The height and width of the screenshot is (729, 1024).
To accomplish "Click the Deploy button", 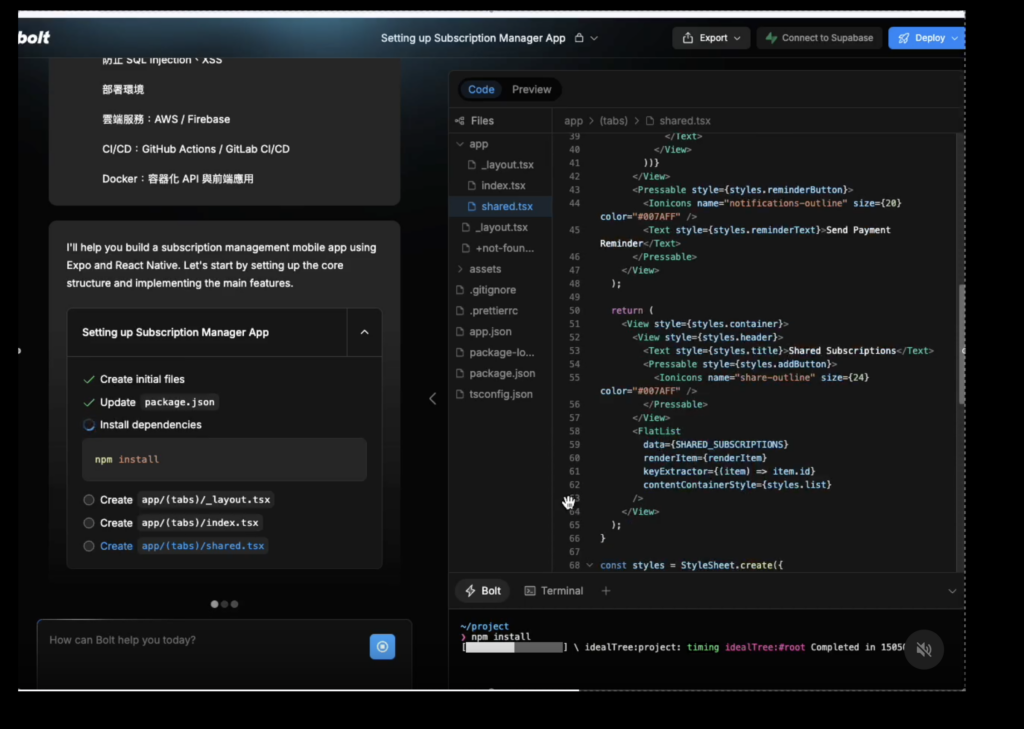I will [x=926, y=38].
